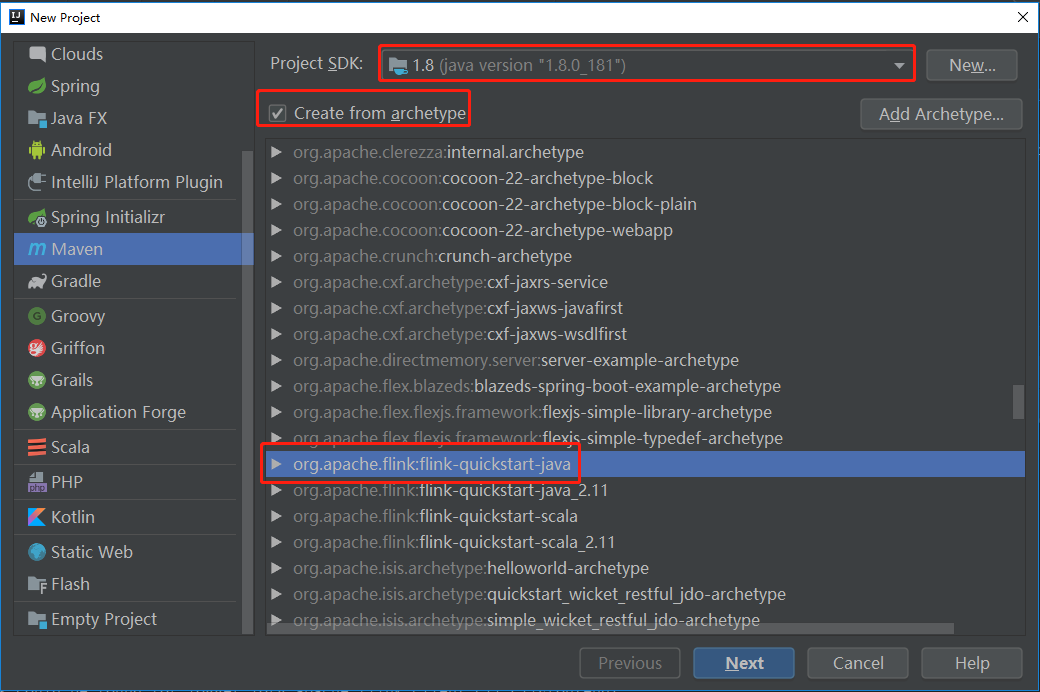Viewport: 1040px width, 692px height.
Task: Click the Application Forge icon
Action: point(37,412)
